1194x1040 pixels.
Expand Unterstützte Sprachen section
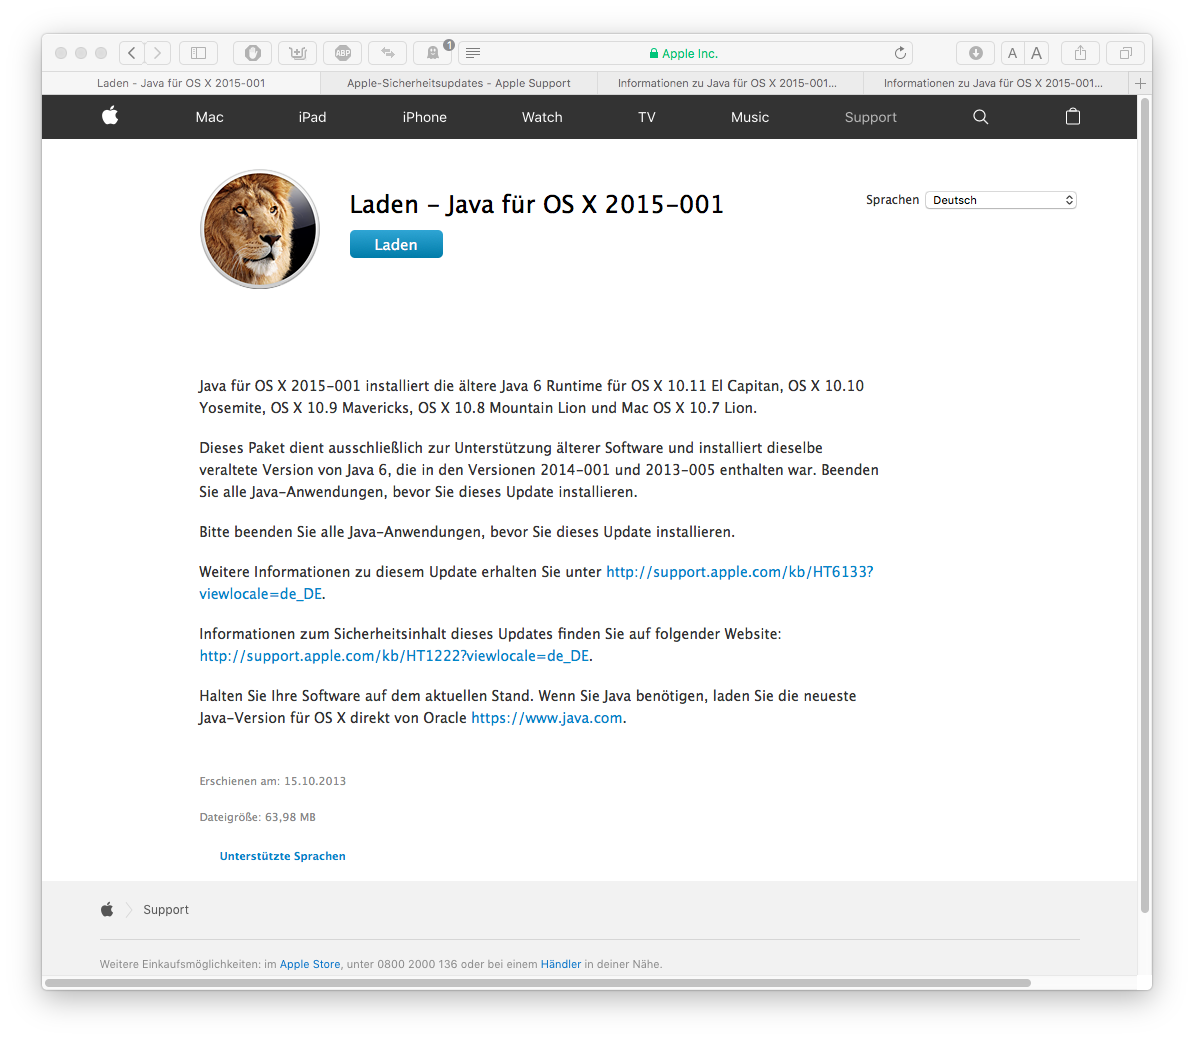click(283, 856)
